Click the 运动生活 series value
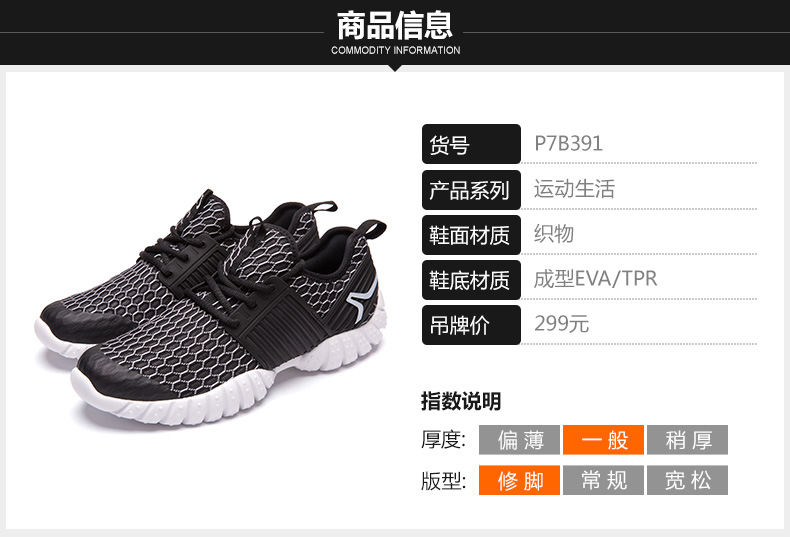 (574, 189)
